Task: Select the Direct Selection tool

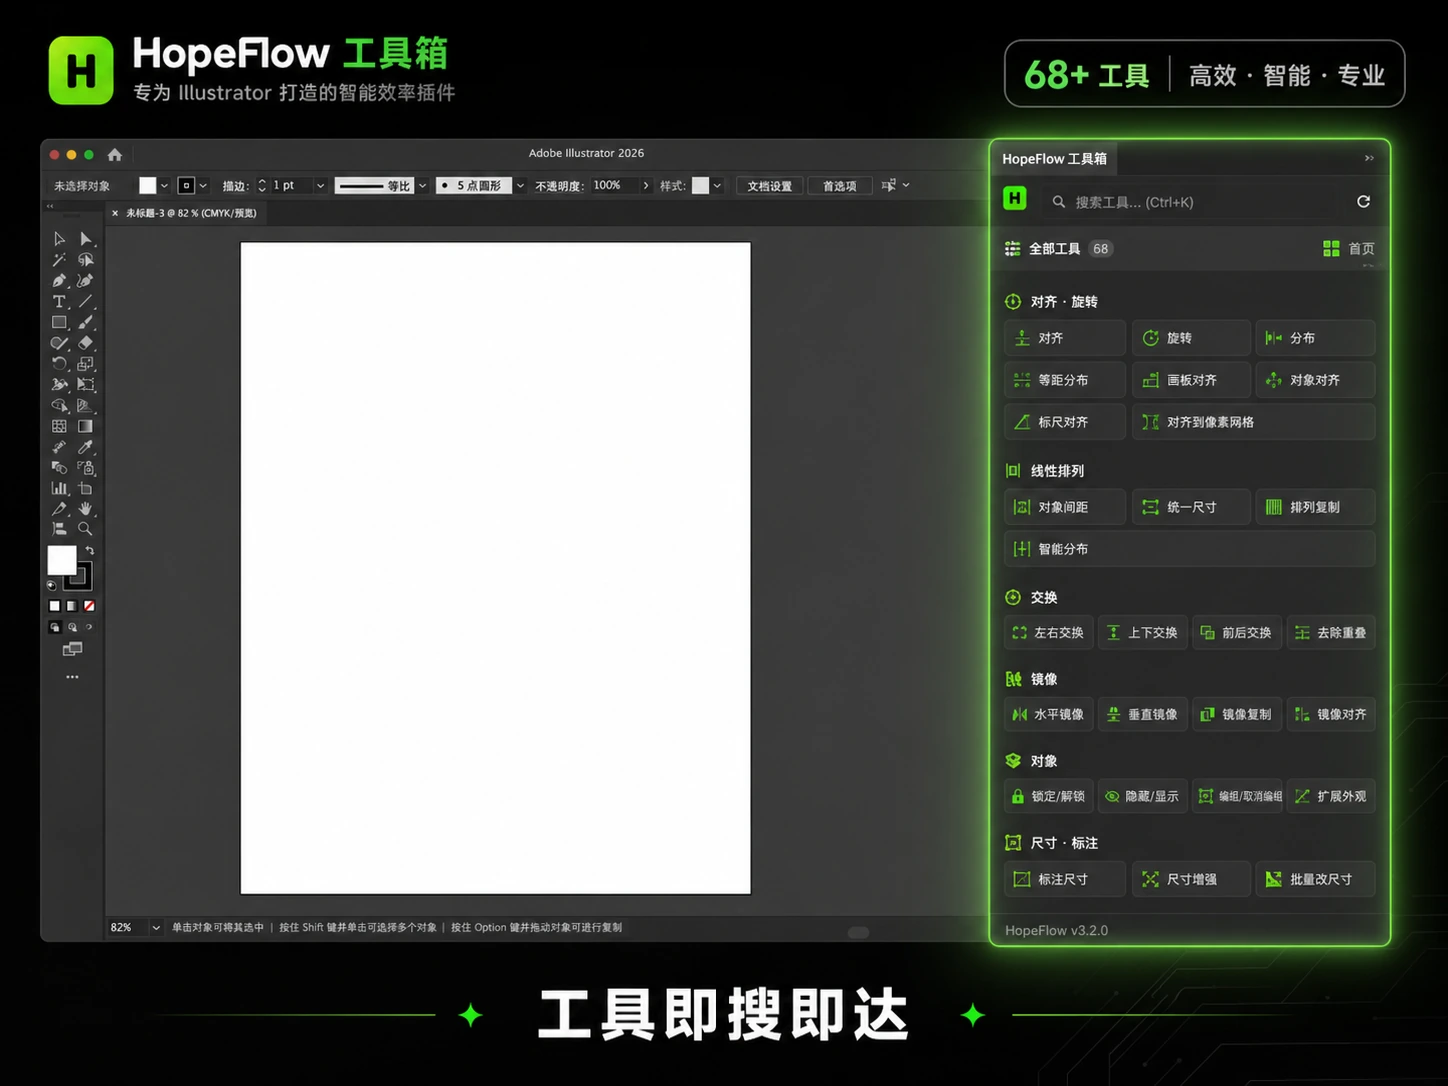Action: coord(86,239)
